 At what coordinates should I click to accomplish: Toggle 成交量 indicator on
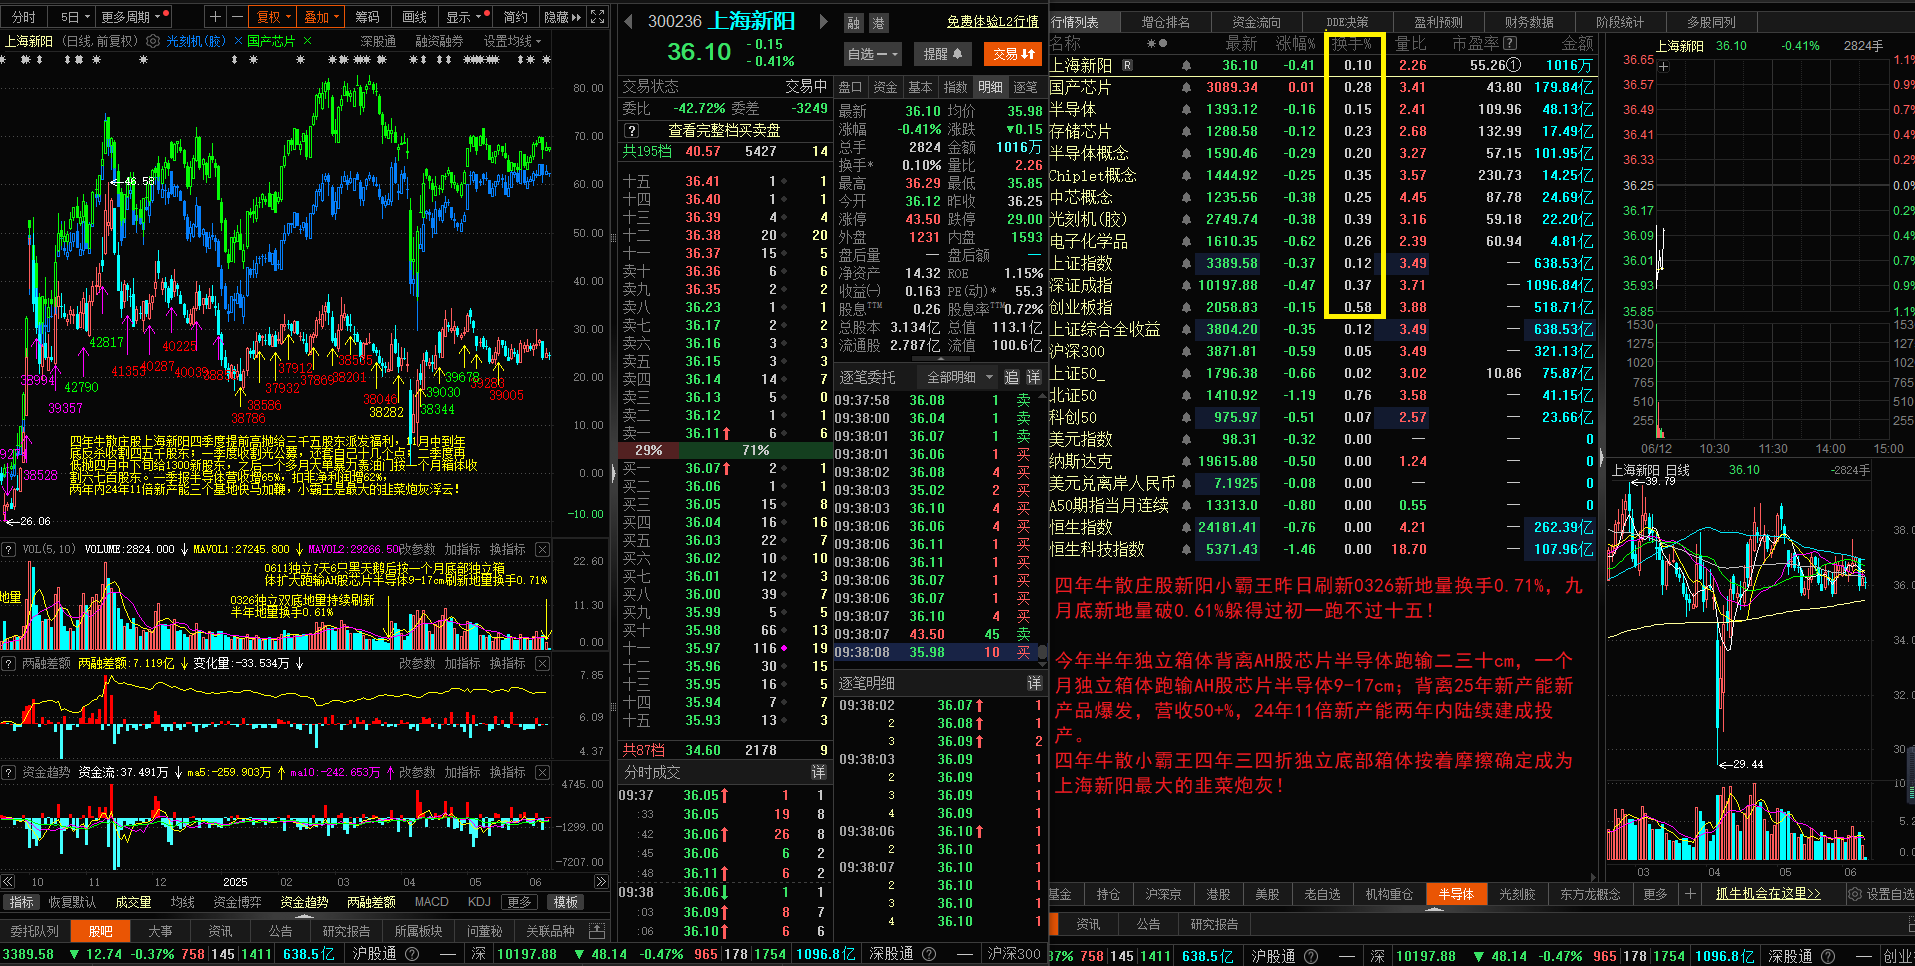(x=133, y=902)
